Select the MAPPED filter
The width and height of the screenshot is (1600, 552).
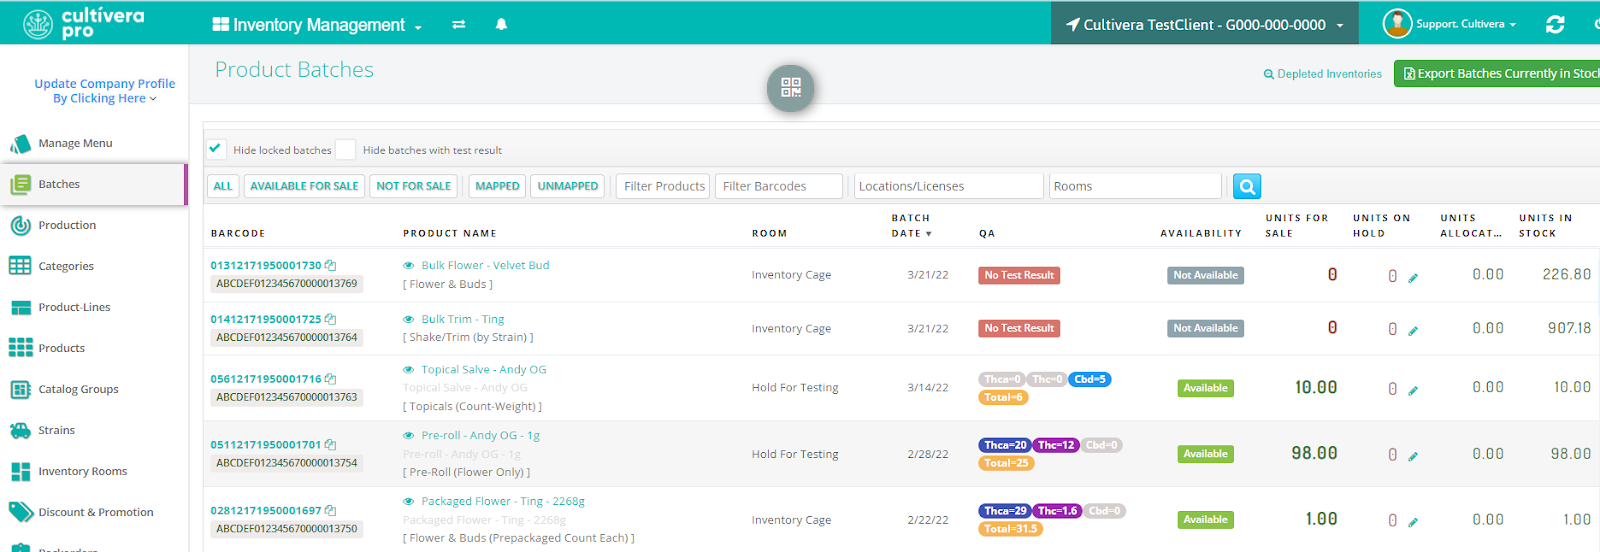497,186
